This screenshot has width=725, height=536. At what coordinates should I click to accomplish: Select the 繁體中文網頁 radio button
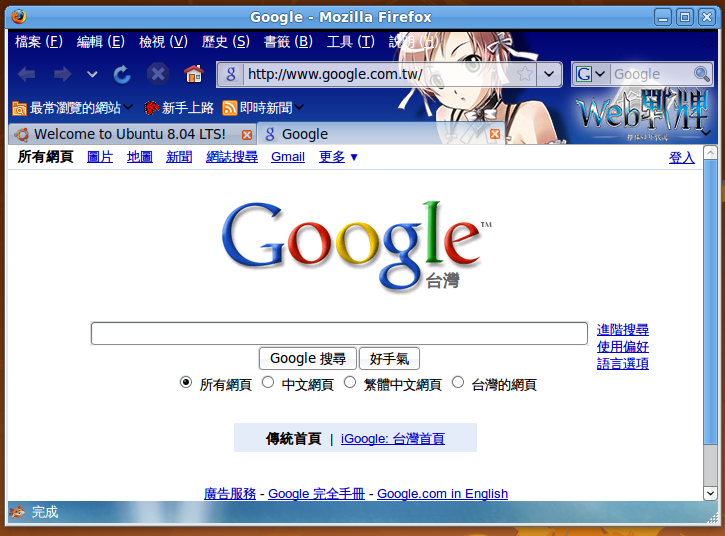tap(350, 382)
